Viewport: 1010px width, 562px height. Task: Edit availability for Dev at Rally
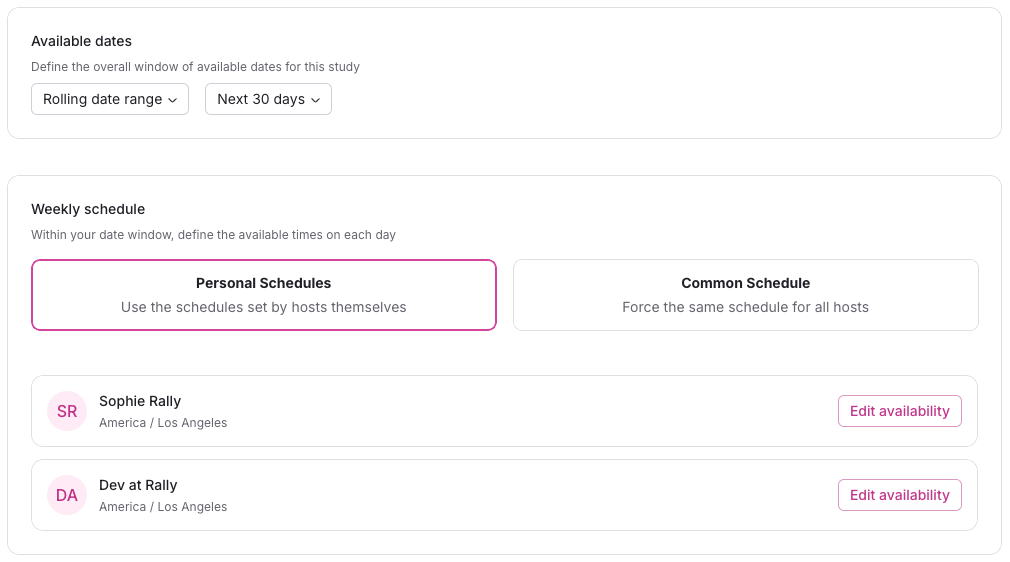coord(899,495)
